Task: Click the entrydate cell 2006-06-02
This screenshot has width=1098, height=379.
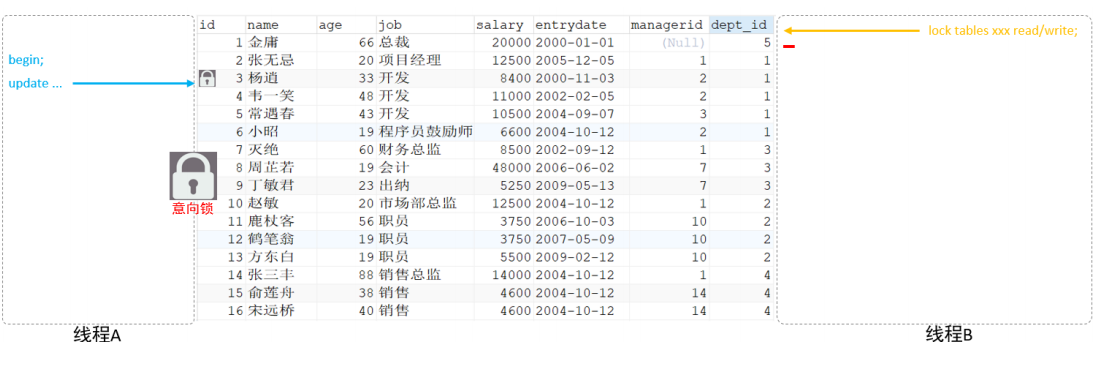Action: [574, 167]
